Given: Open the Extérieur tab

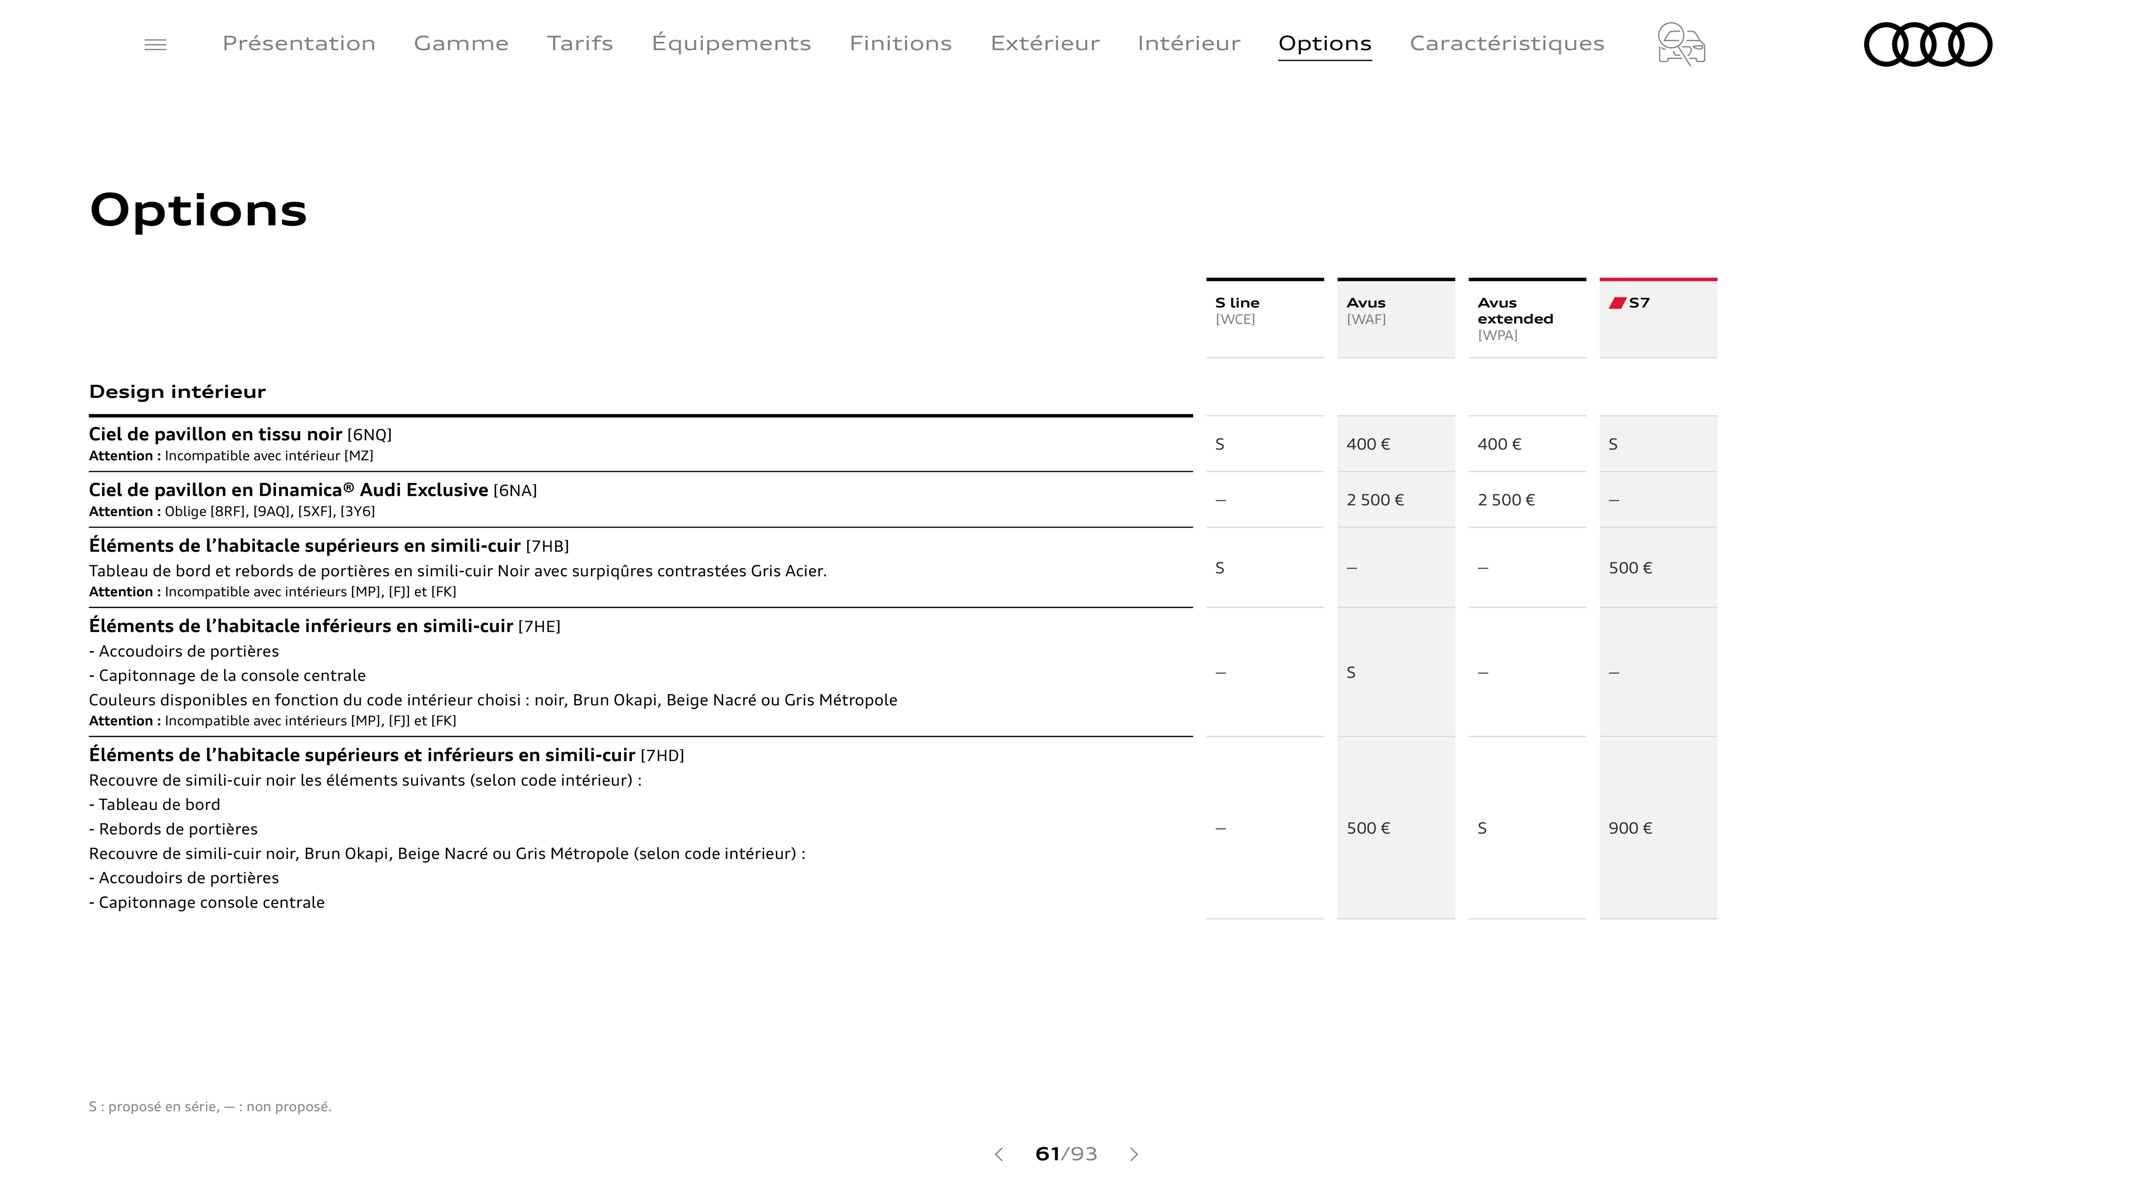Looking at the screenshot, I should [x=1045, y=43].
